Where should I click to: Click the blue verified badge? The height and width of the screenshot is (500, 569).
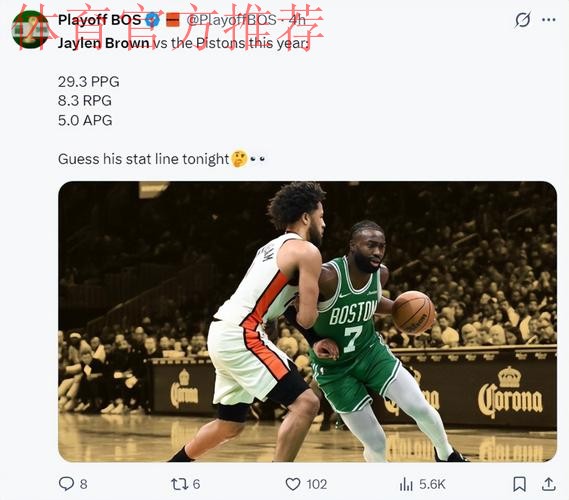click(x=152, y=20)
